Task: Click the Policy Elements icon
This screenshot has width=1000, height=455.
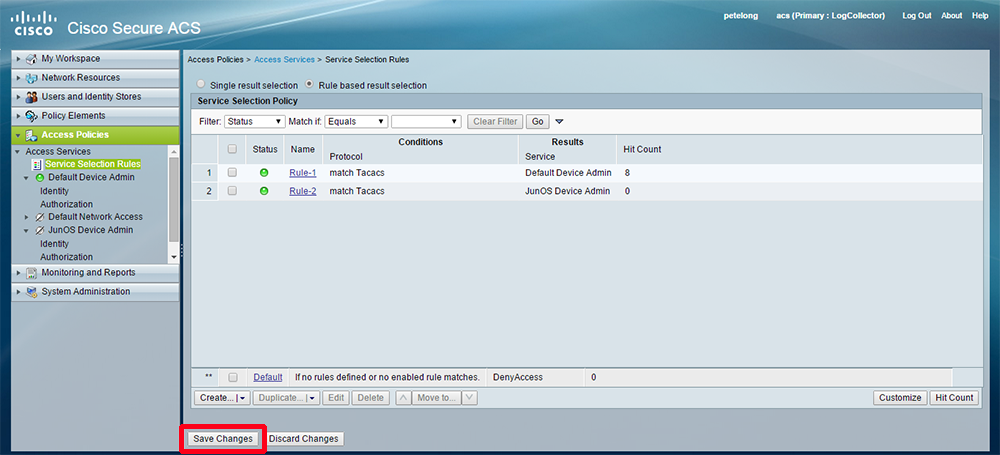Action: click(x=32, y=116)
